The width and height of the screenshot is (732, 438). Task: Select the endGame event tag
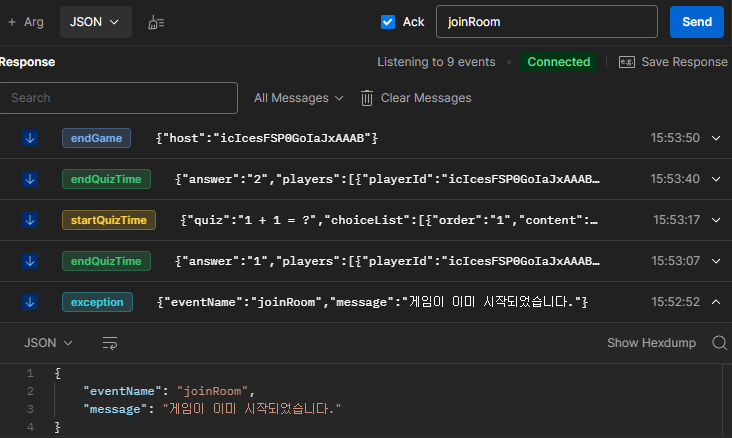click(x=96, y=138)
